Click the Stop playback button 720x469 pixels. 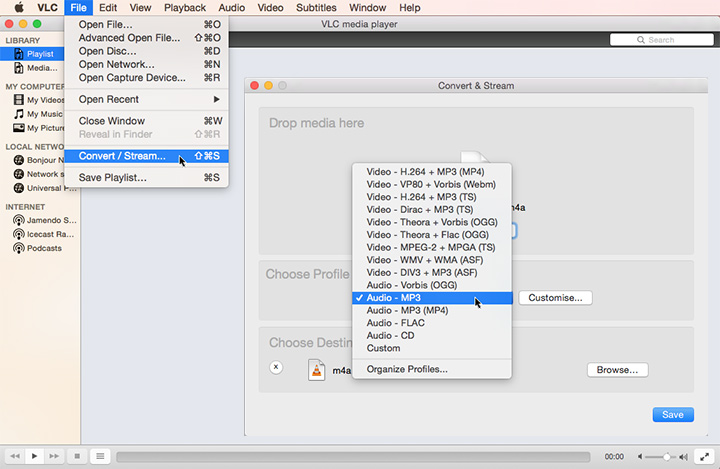[77, 456]
